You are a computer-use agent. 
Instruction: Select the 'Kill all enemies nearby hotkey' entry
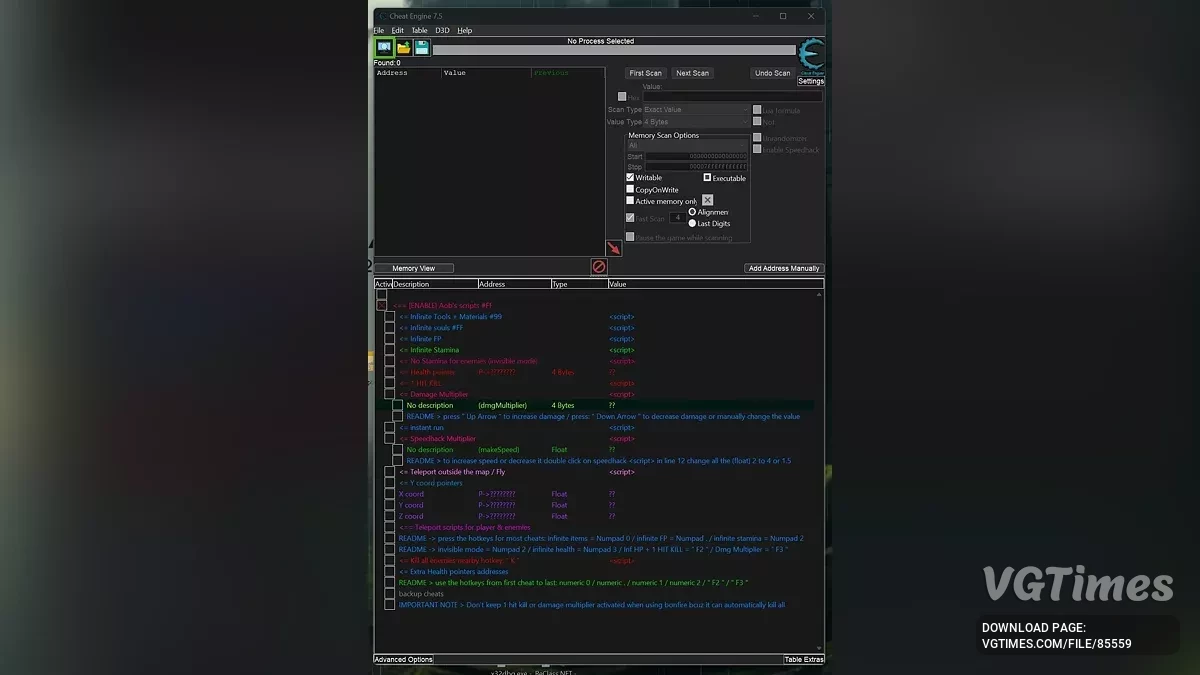pyautogui.click(x=458, y=561)
